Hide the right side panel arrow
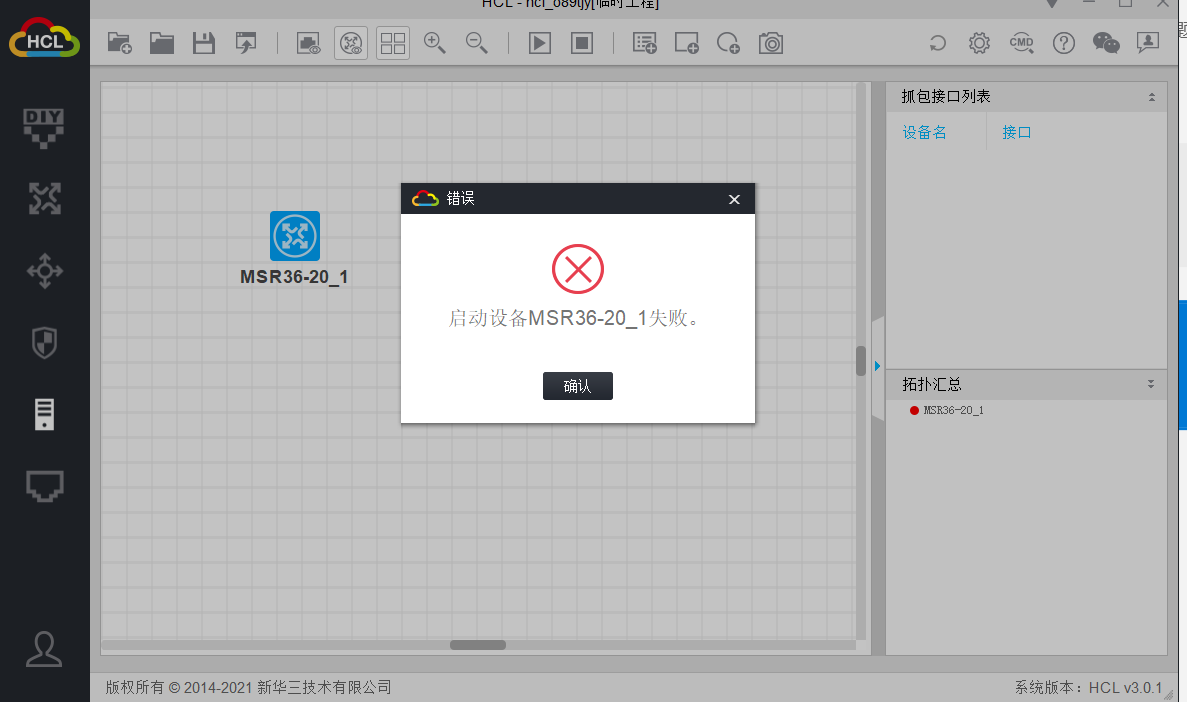1187x702 pixels. point(877,367)
